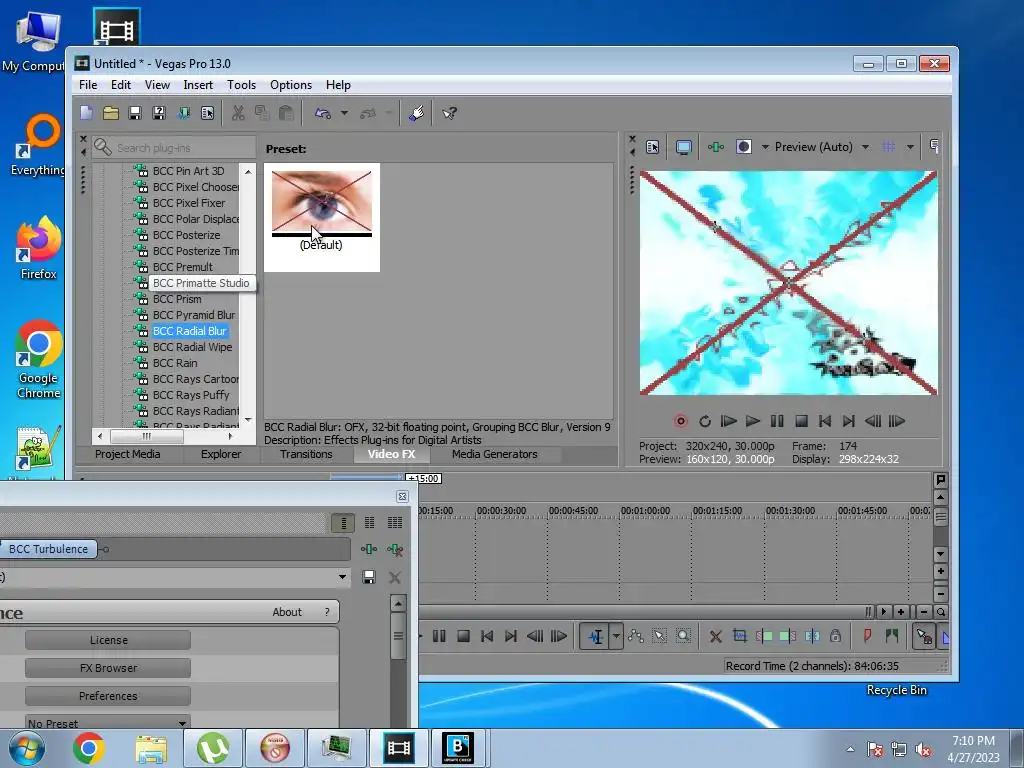
Task: Go to start from the preview transport
Action: (x=825, y=421)
